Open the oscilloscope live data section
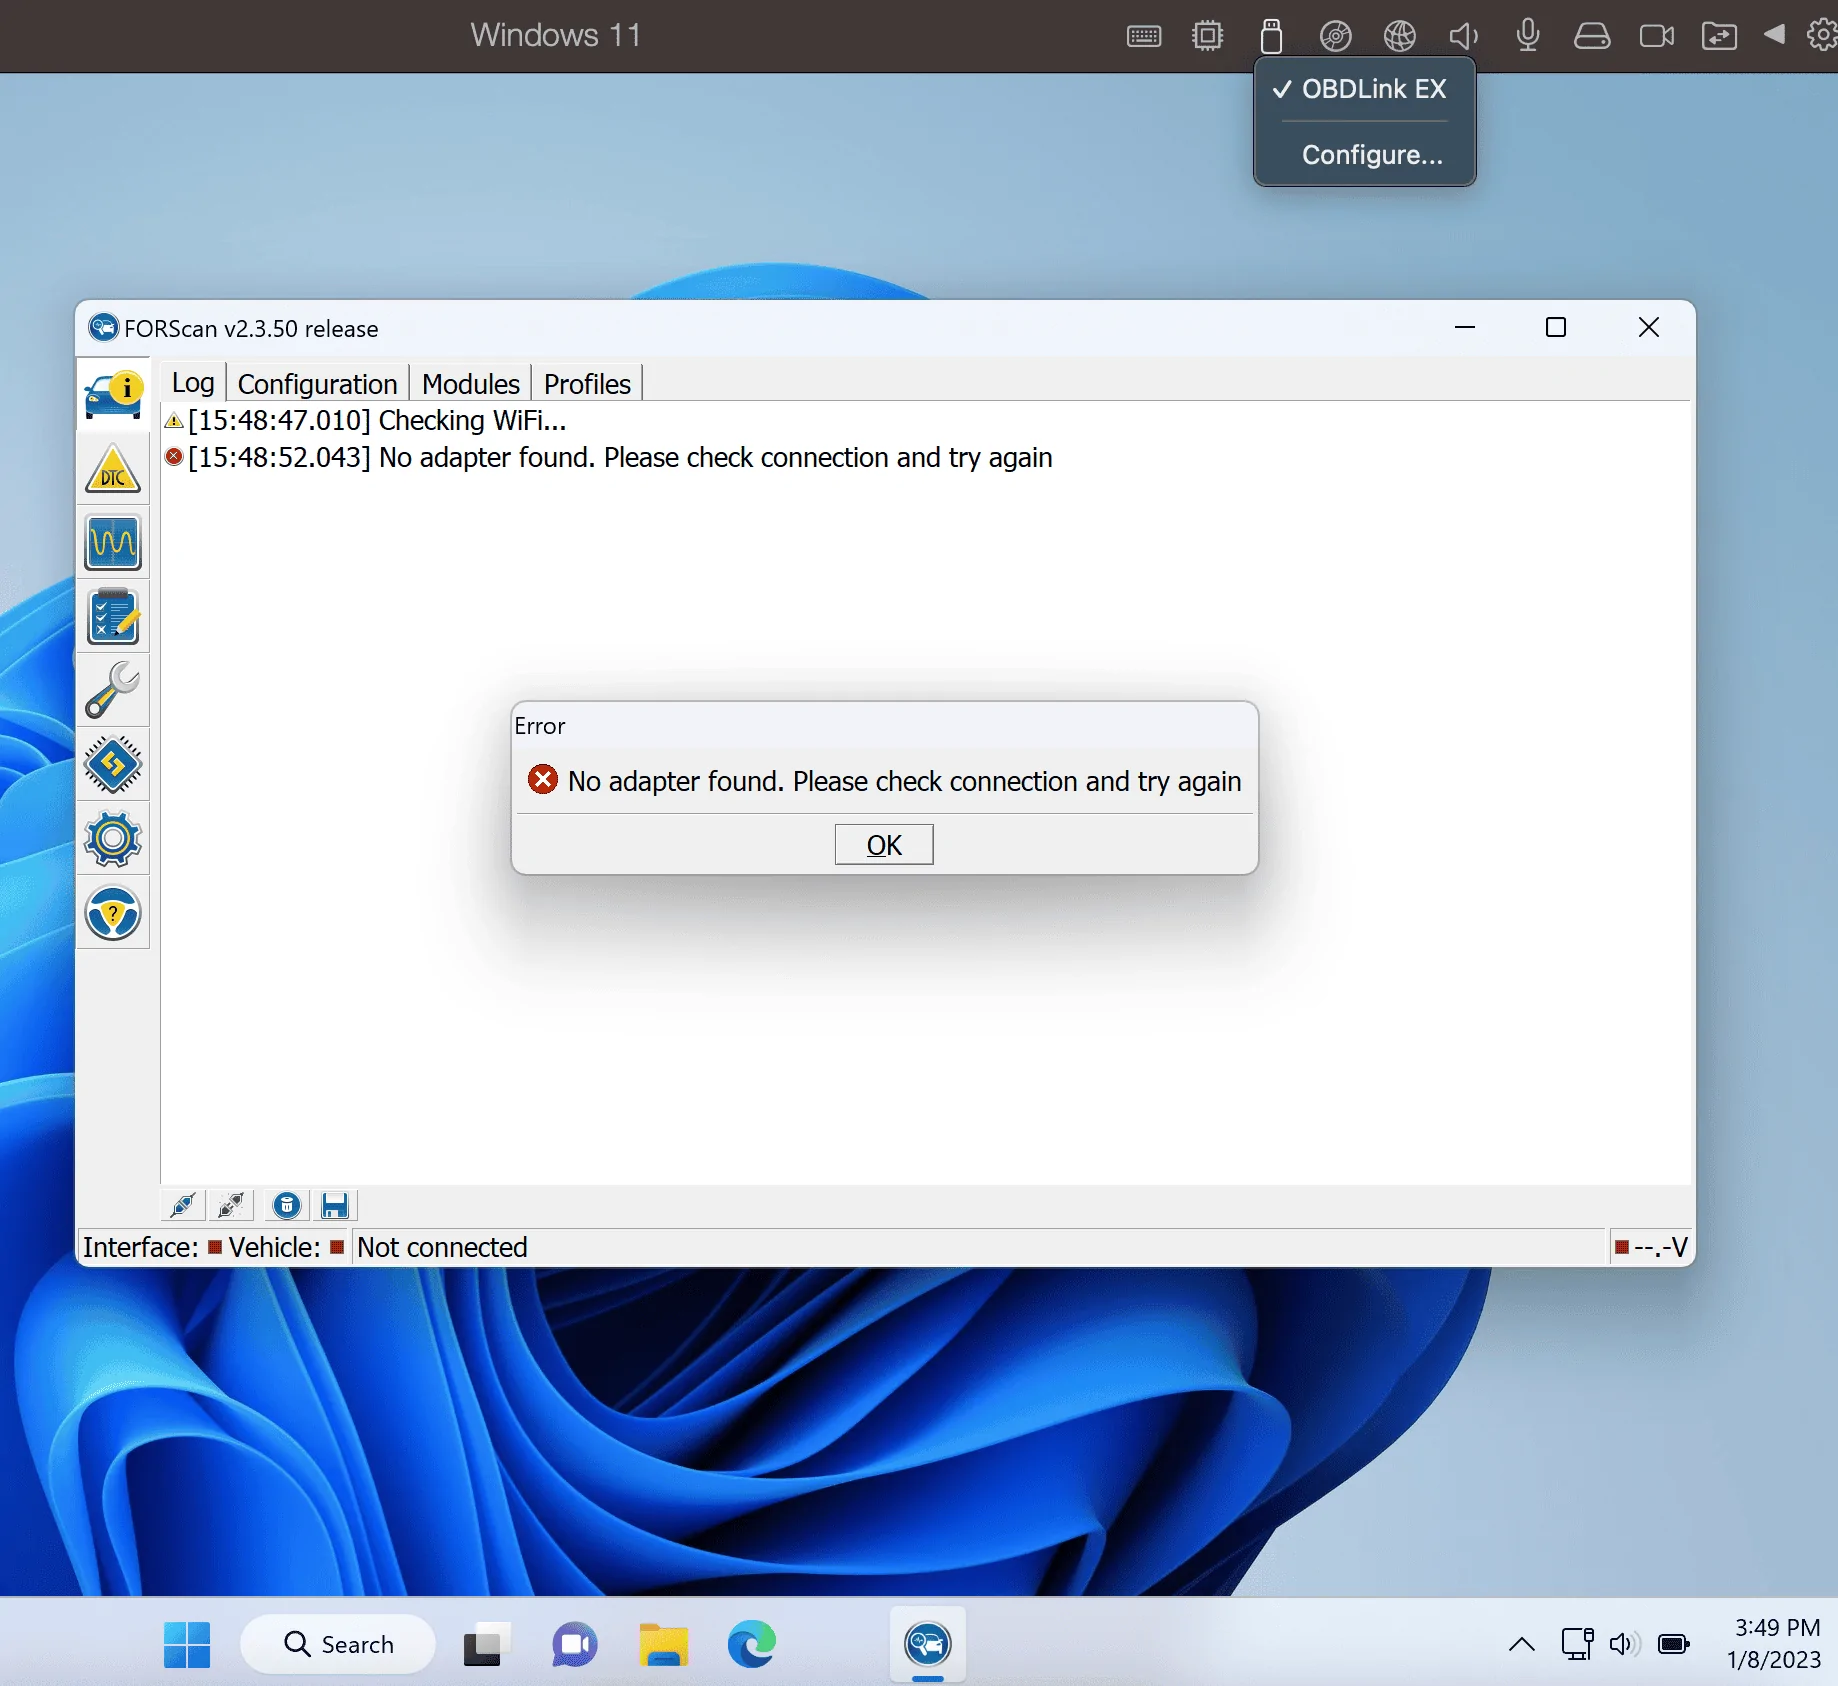1838x1686 pixels. pyautogui.click(x=113, y=543)
